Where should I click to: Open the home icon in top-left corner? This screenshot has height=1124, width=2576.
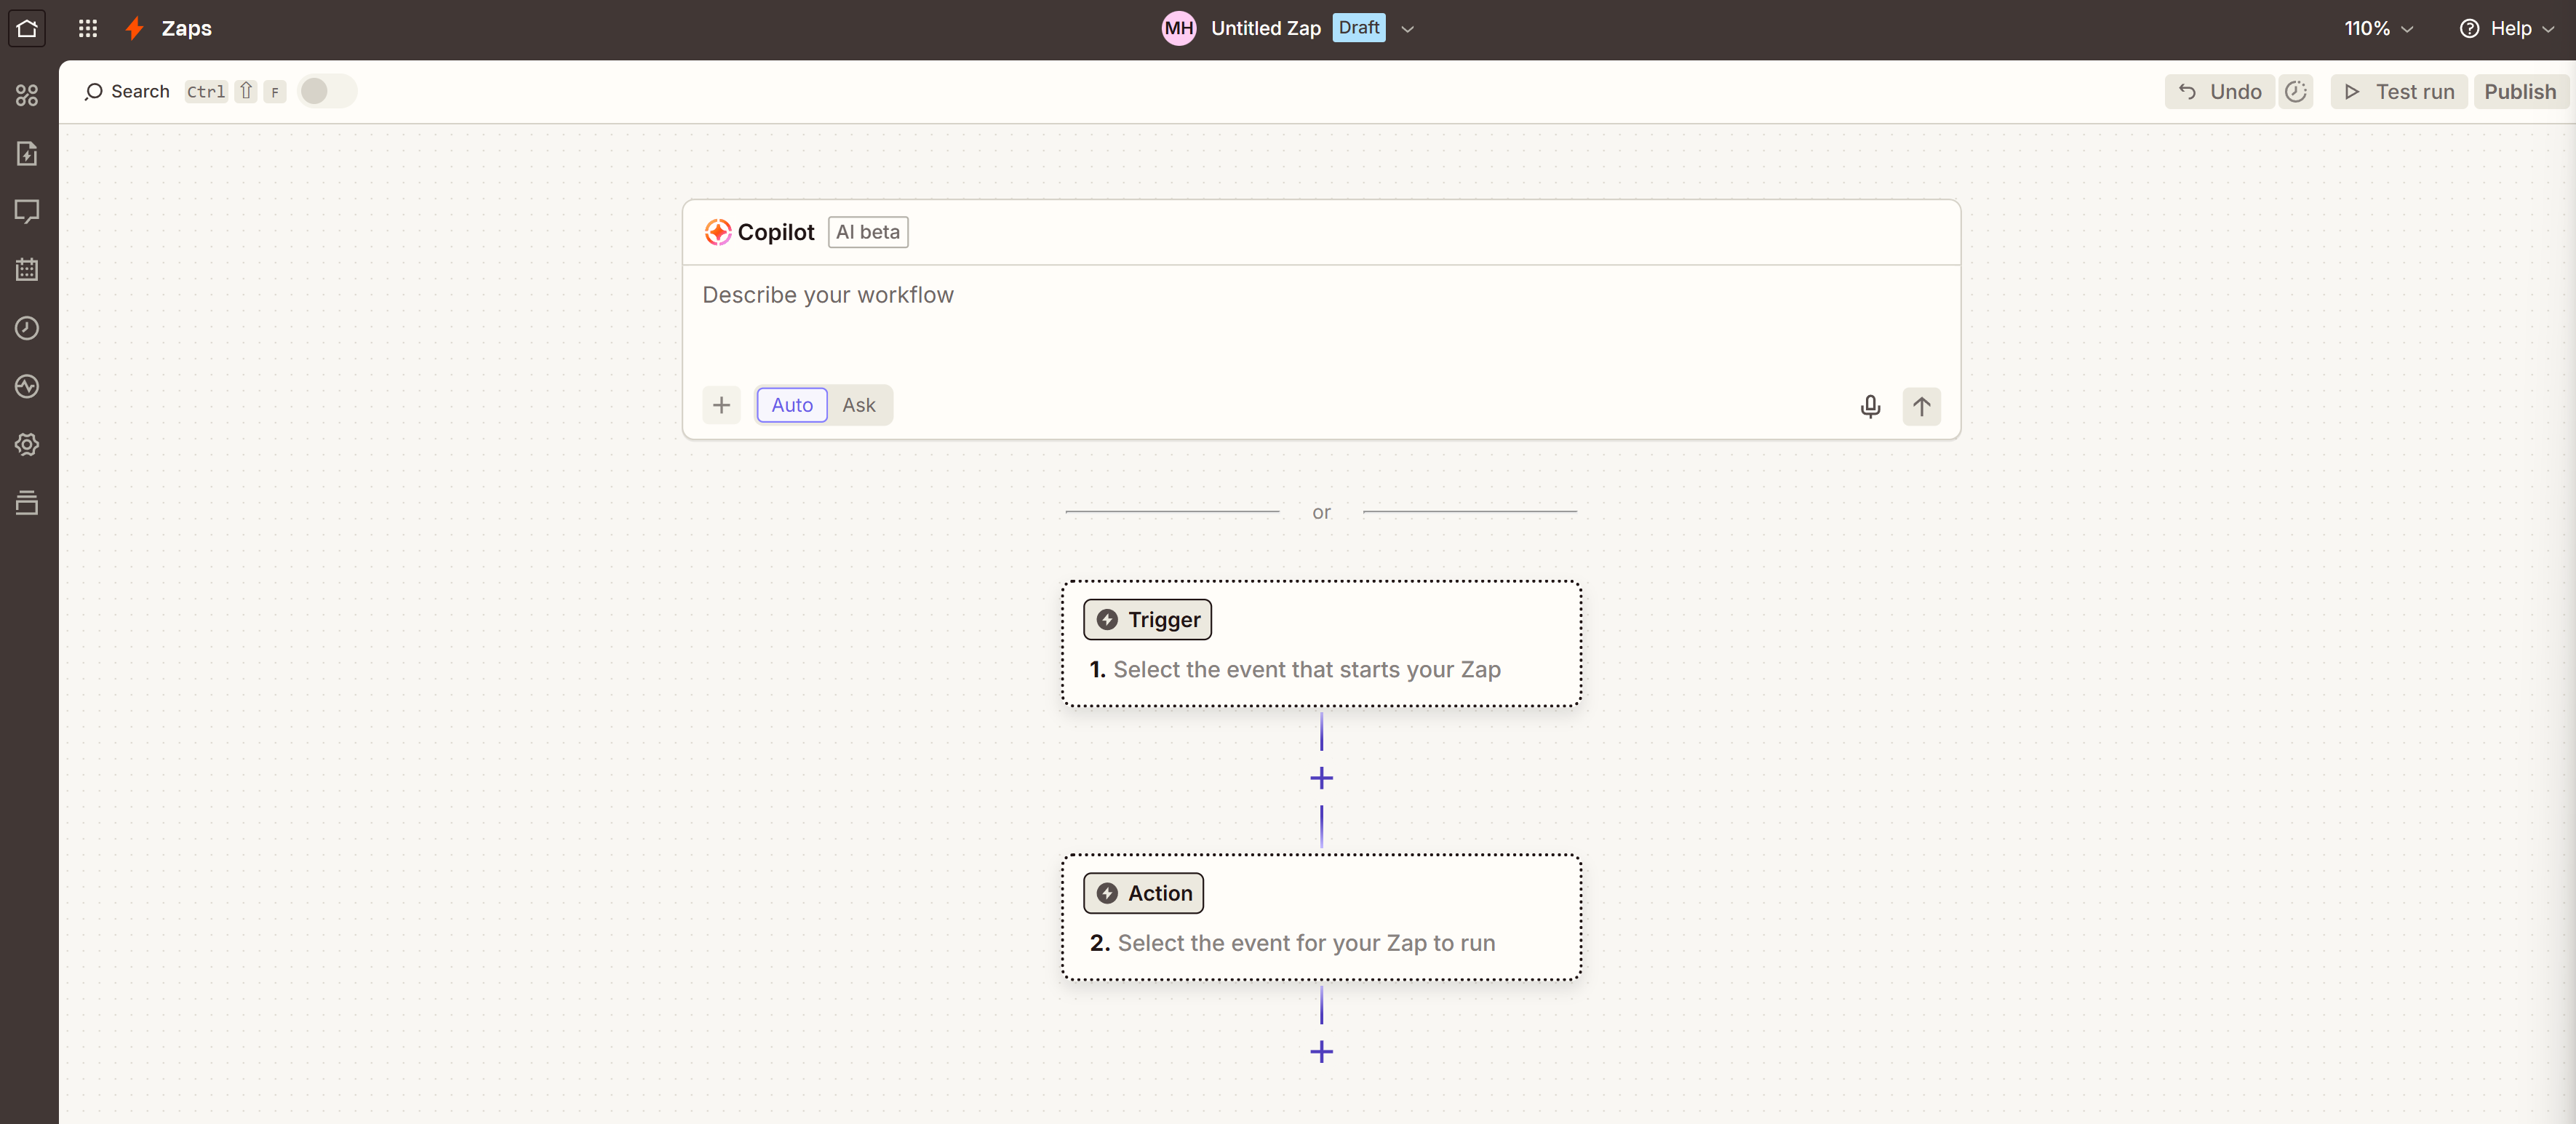point(27,28)
